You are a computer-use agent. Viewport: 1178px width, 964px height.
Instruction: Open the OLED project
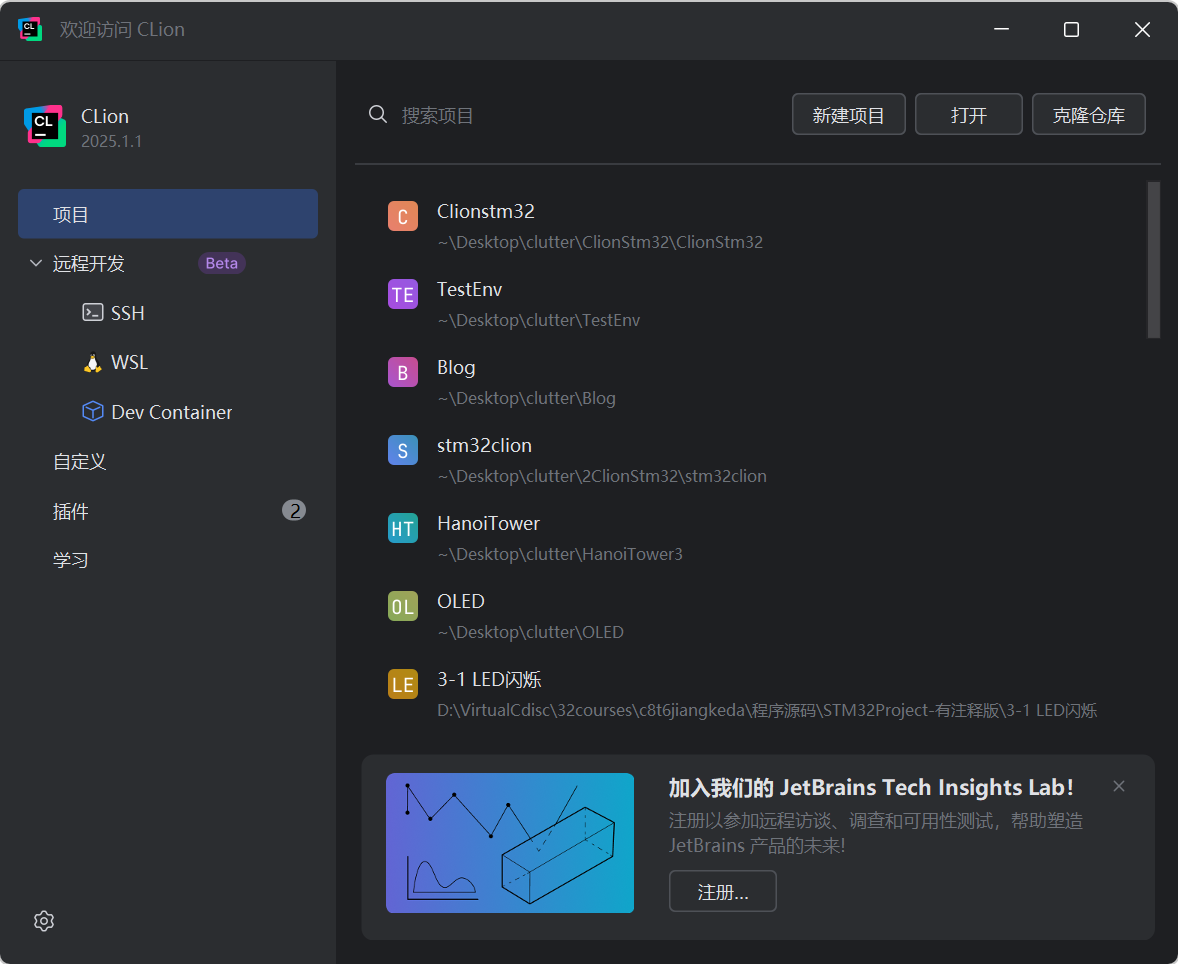click(461, 601)
